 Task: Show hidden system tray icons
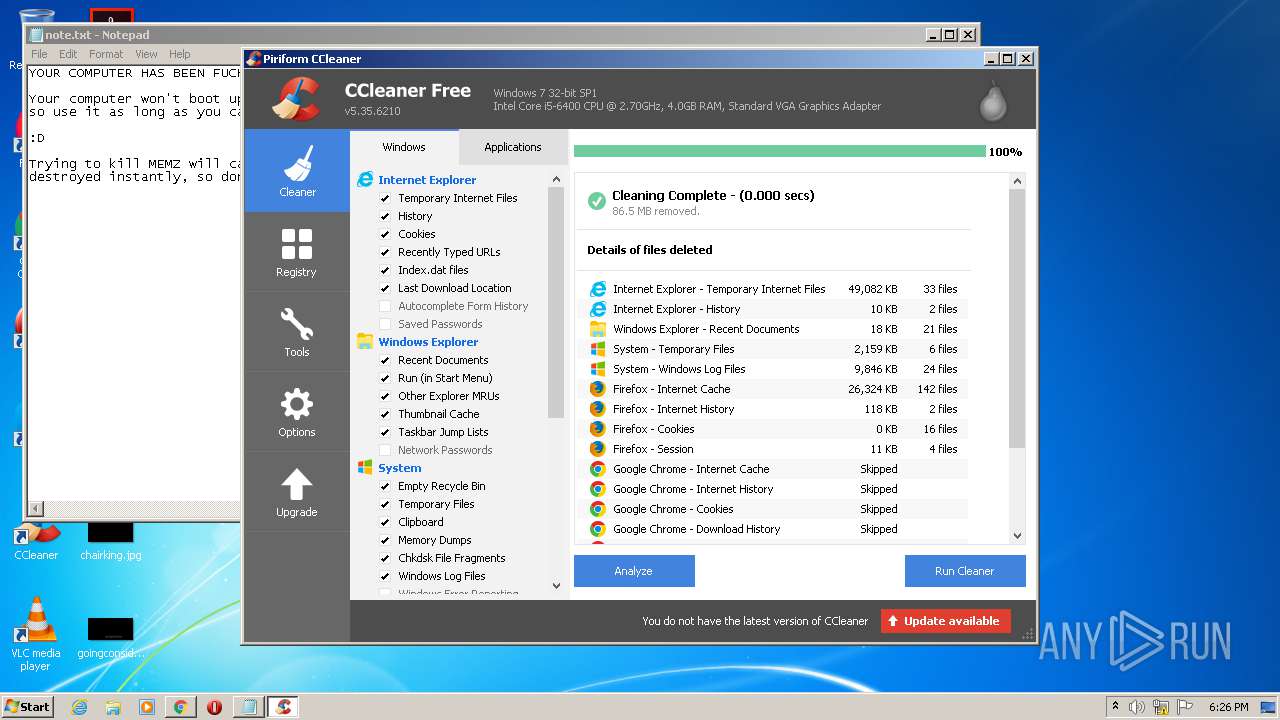[1115, 707]
